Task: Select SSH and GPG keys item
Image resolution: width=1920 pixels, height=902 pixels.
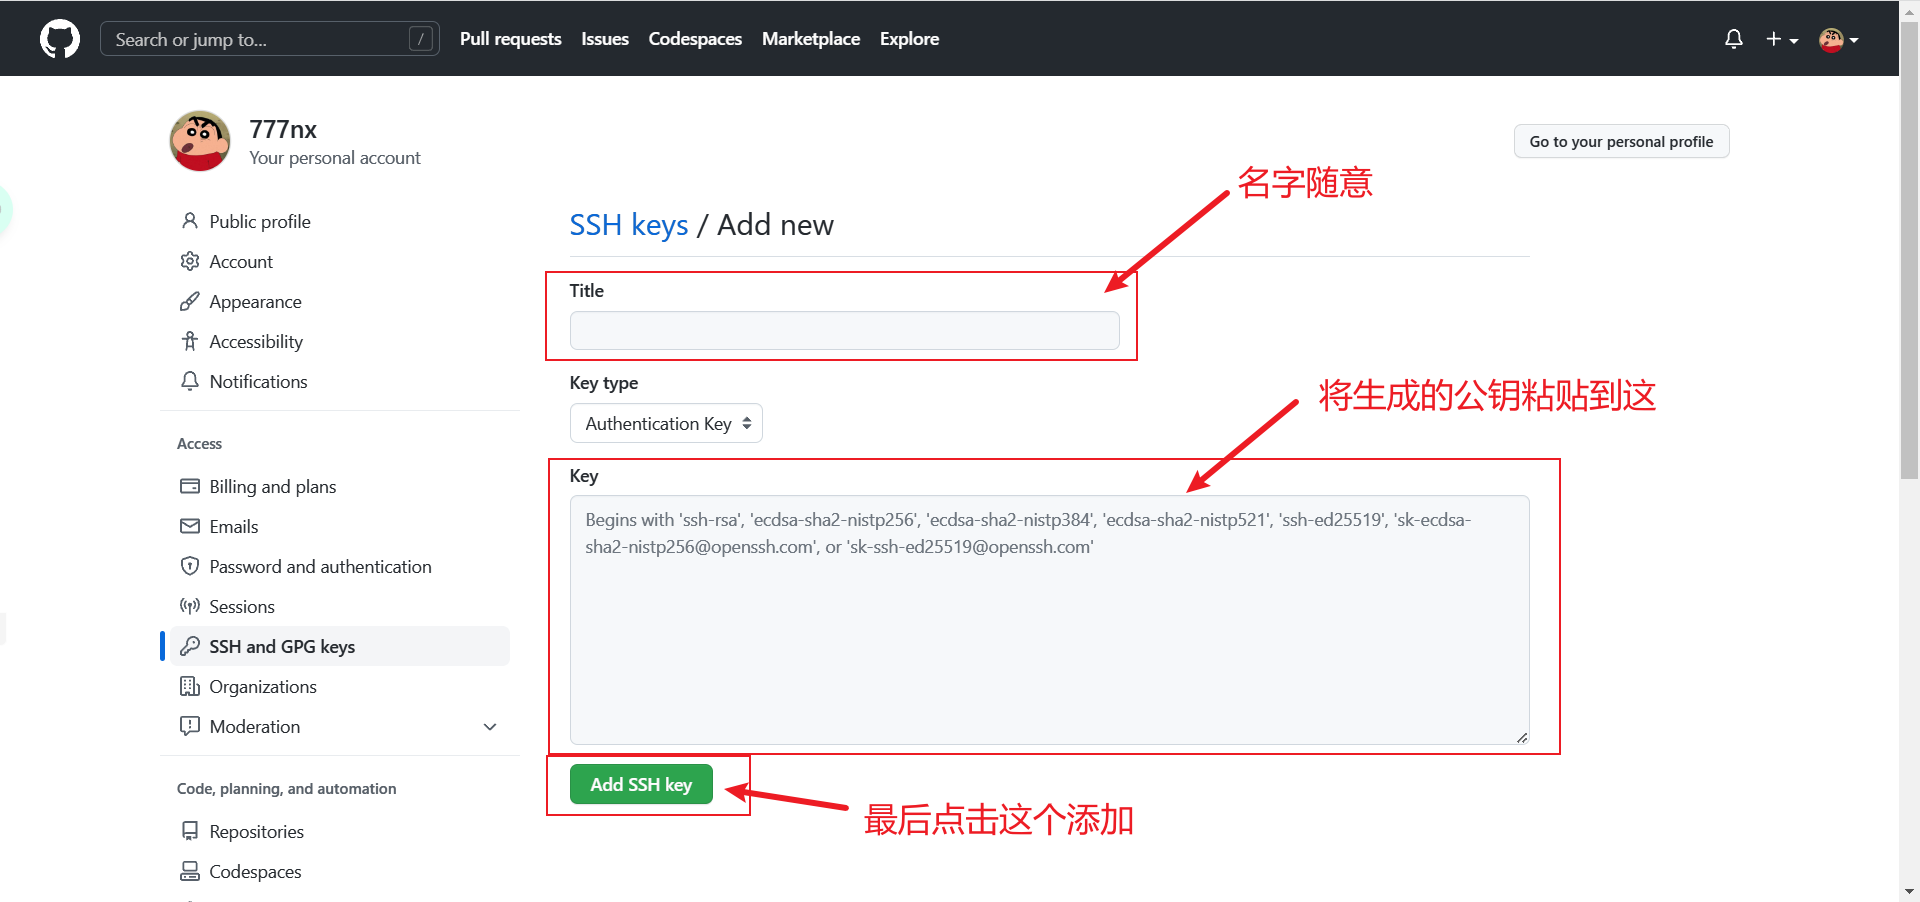Action: tap(340, 646)
